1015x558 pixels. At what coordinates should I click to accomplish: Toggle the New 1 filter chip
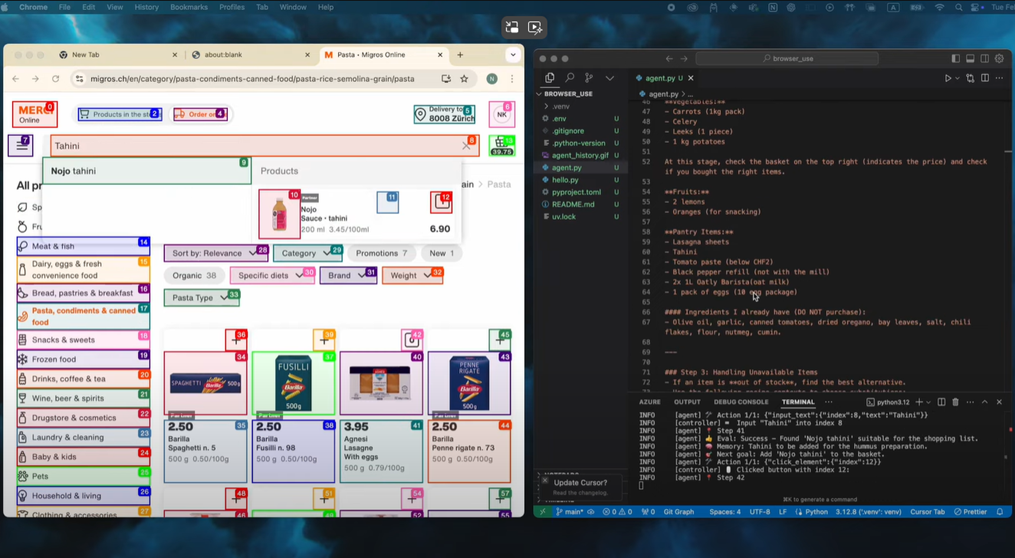[441, 253]
